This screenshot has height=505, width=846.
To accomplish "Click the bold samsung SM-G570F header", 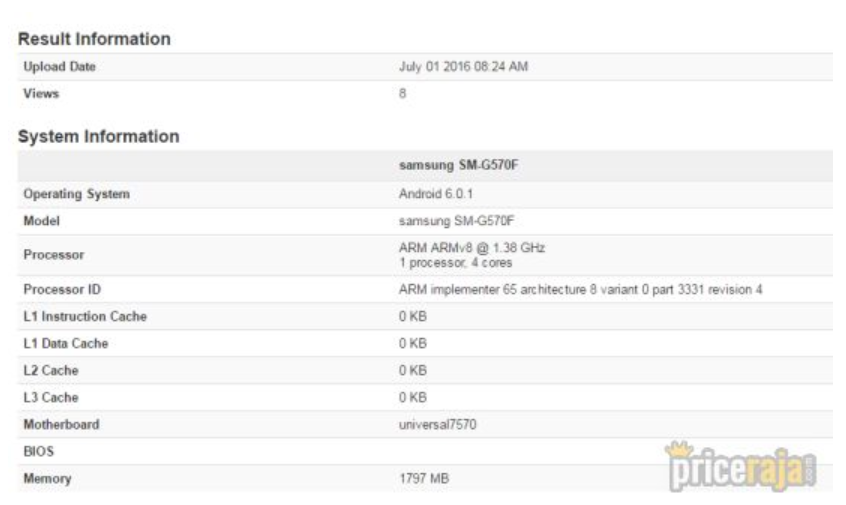I will click(459, 165).
